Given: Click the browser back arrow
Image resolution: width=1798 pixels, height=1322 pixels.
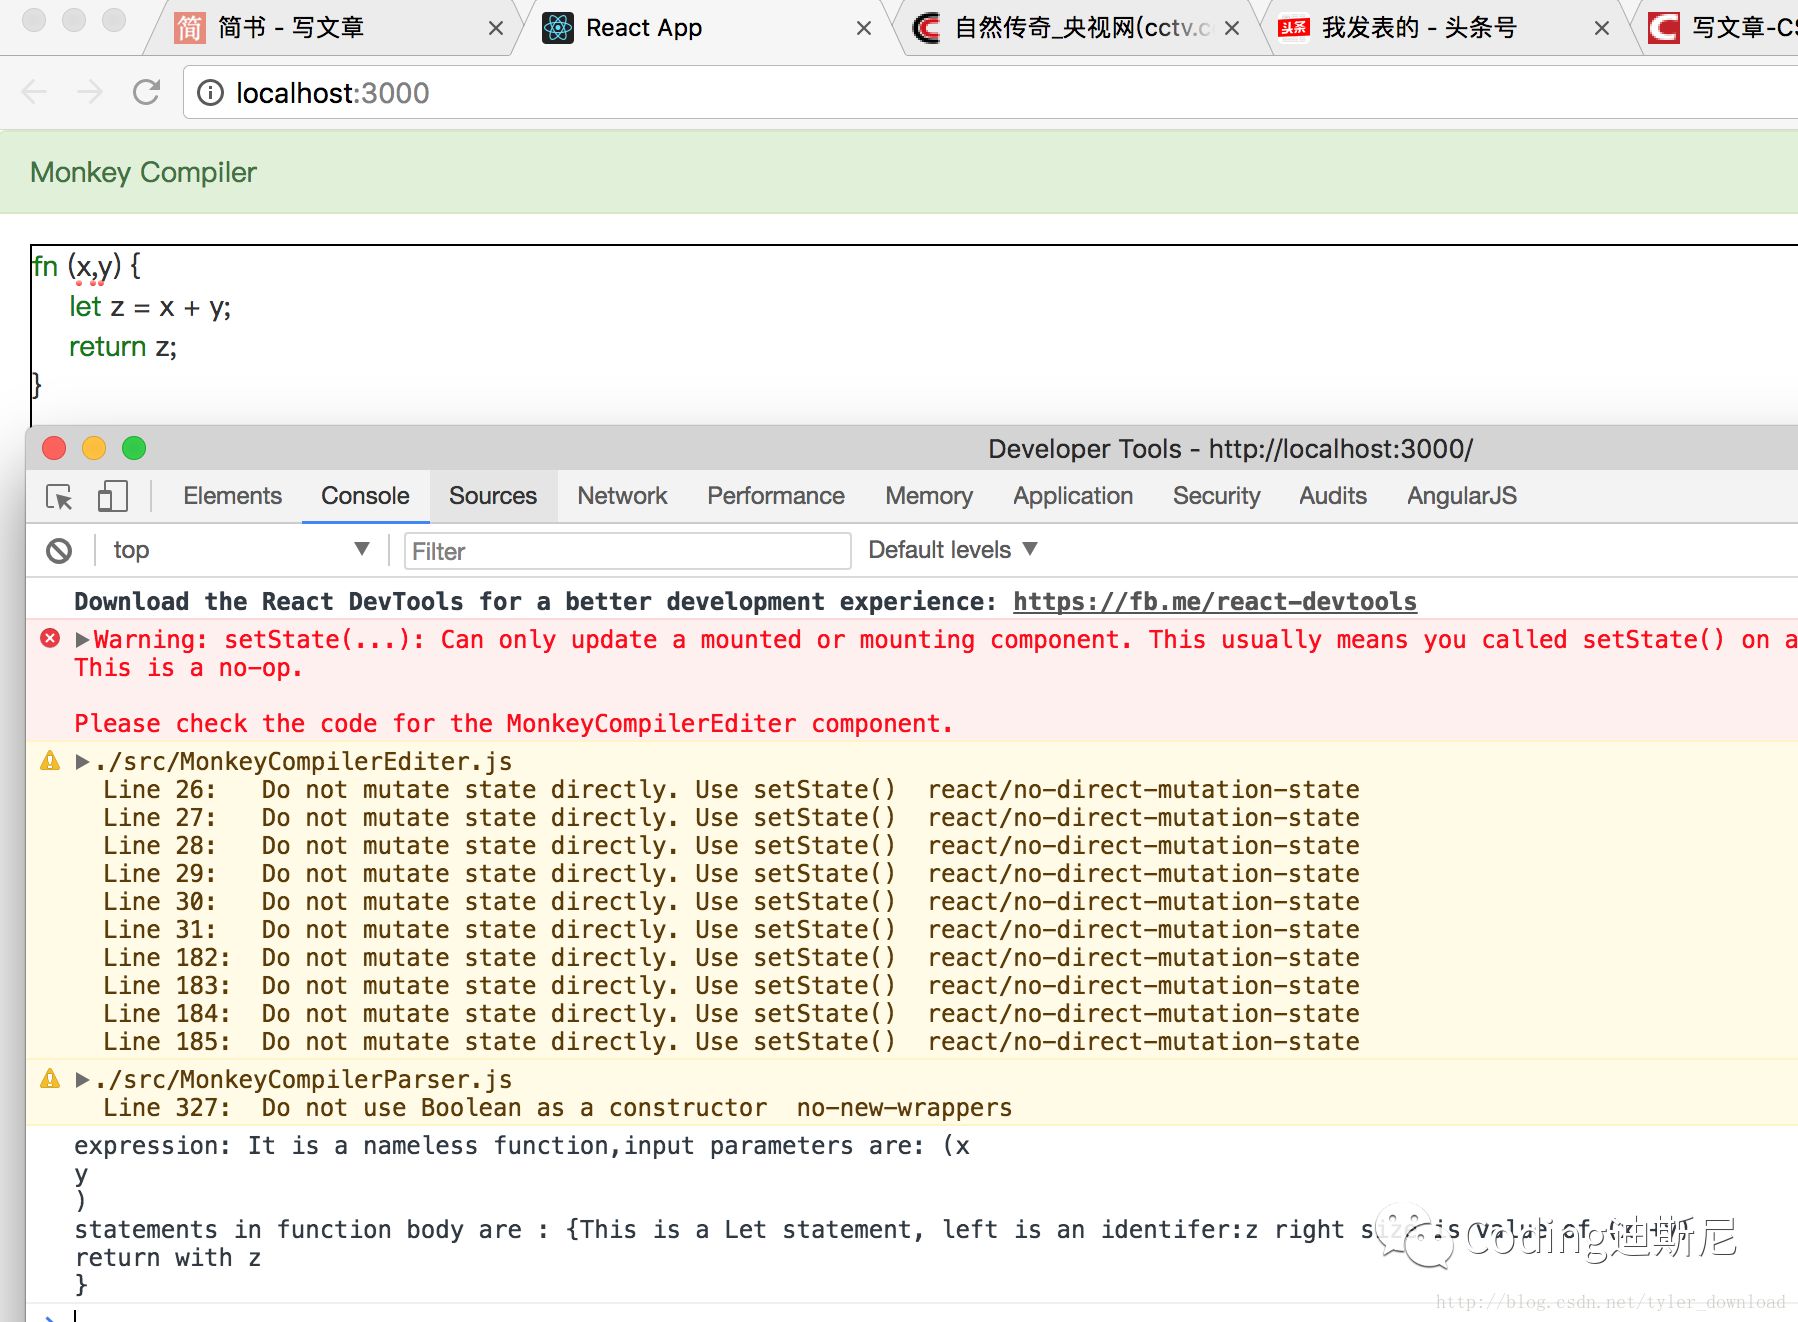Looking at the screenshot, I should coord(34,93).
